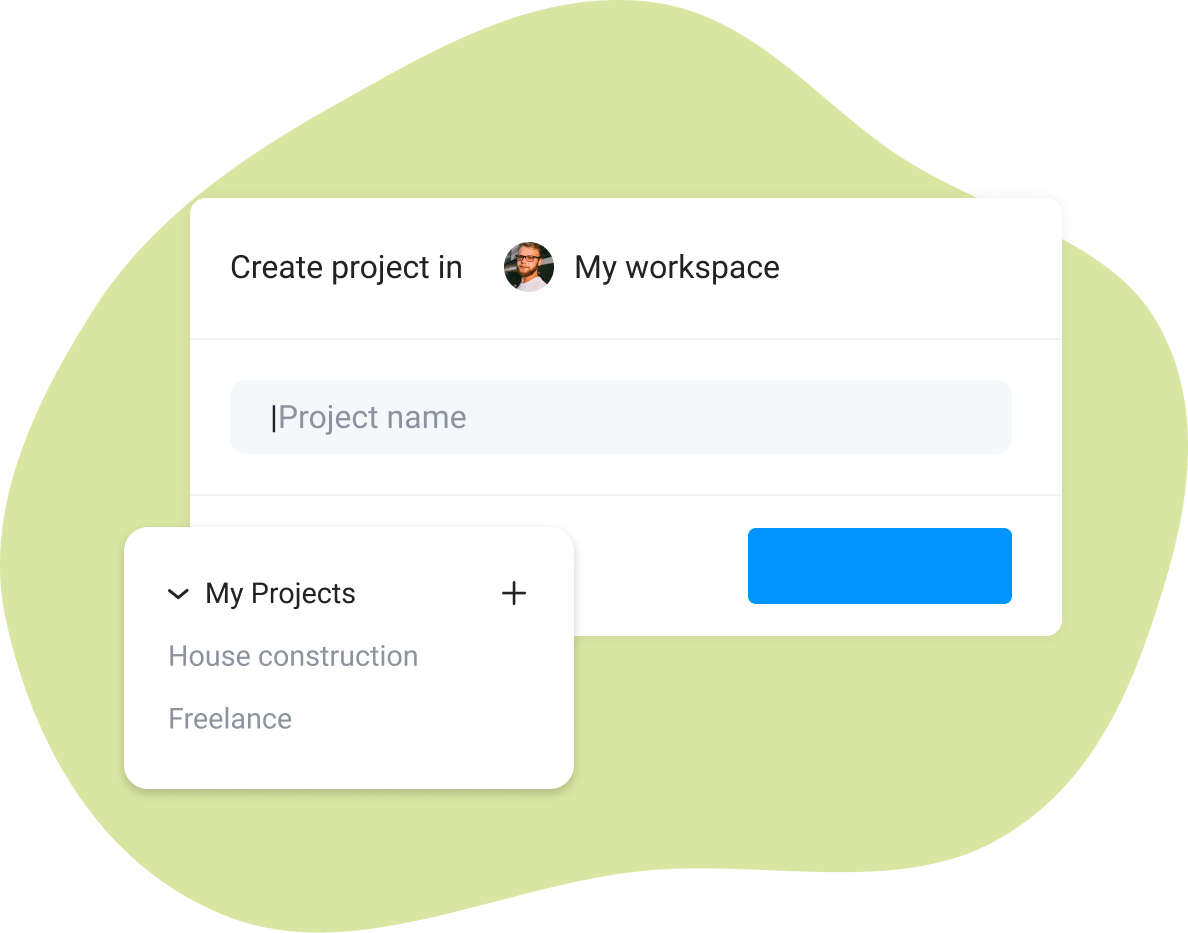This screenshot has width=1188, height=933.
Task: Click the "Project name" placeholder text
Action: tap(372, 417)
